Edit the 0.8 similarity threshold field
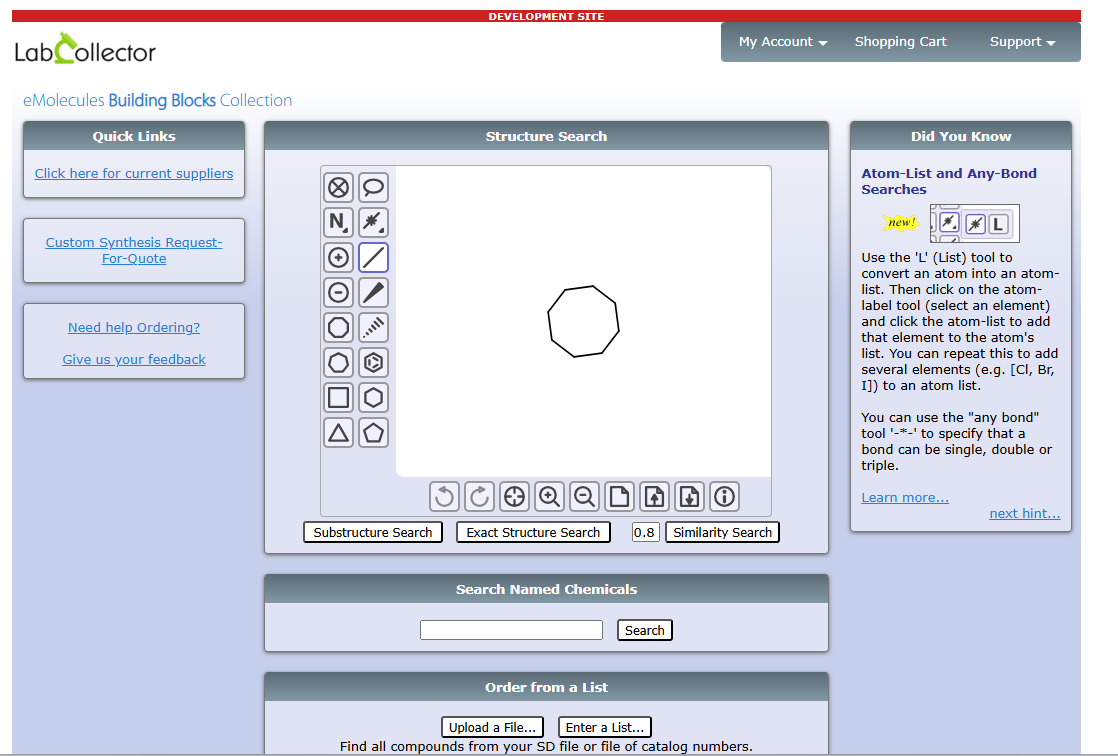 [x=645, y=533]
